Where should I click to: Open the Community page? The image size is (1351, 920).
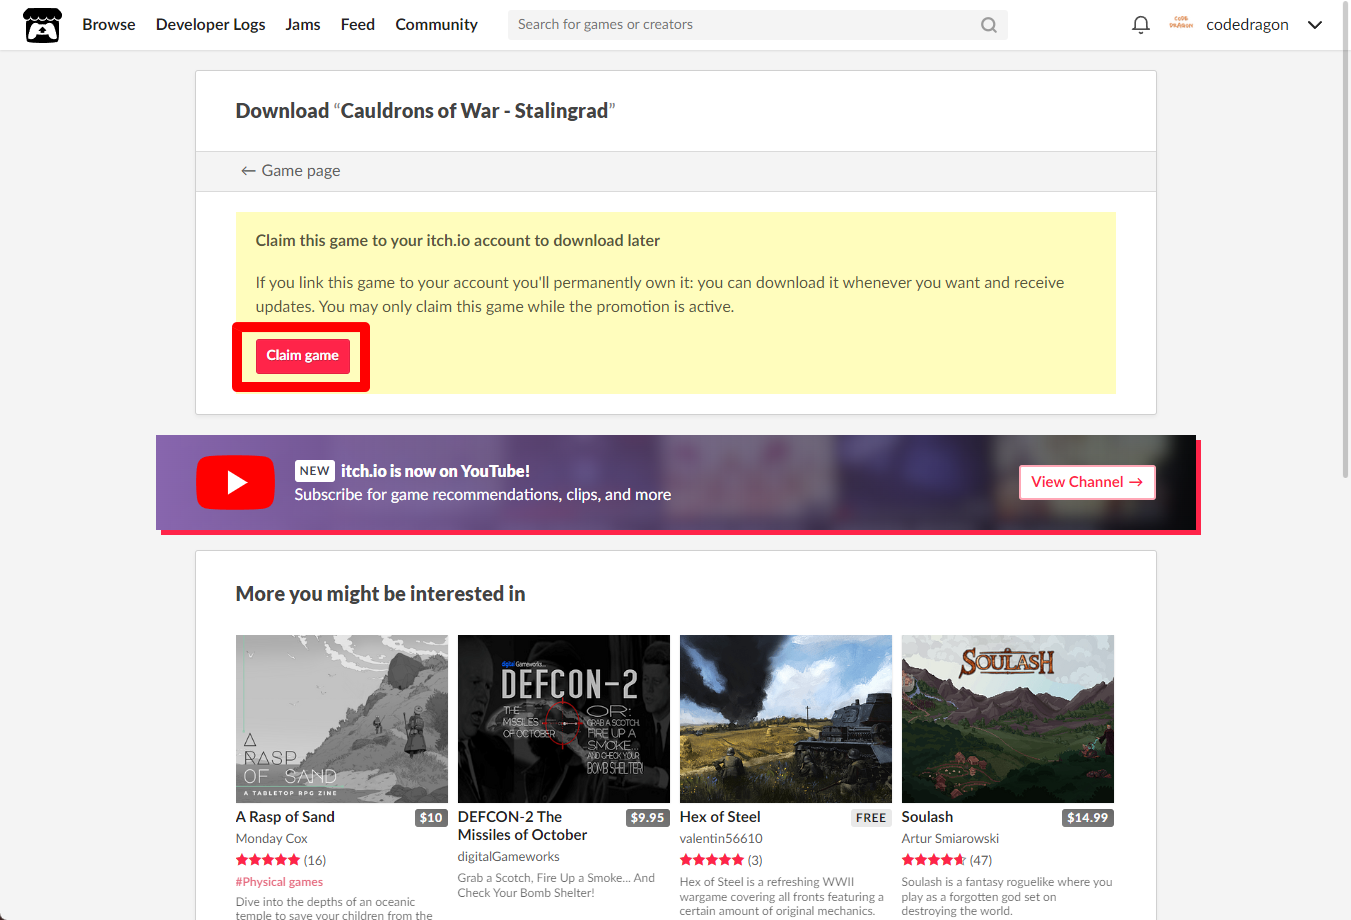(x=436, y=25)
